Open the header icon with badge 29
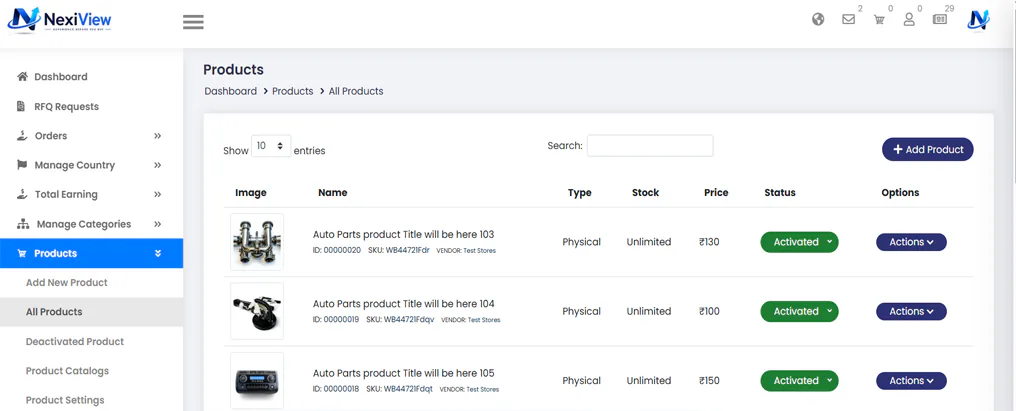 (940, 19)
